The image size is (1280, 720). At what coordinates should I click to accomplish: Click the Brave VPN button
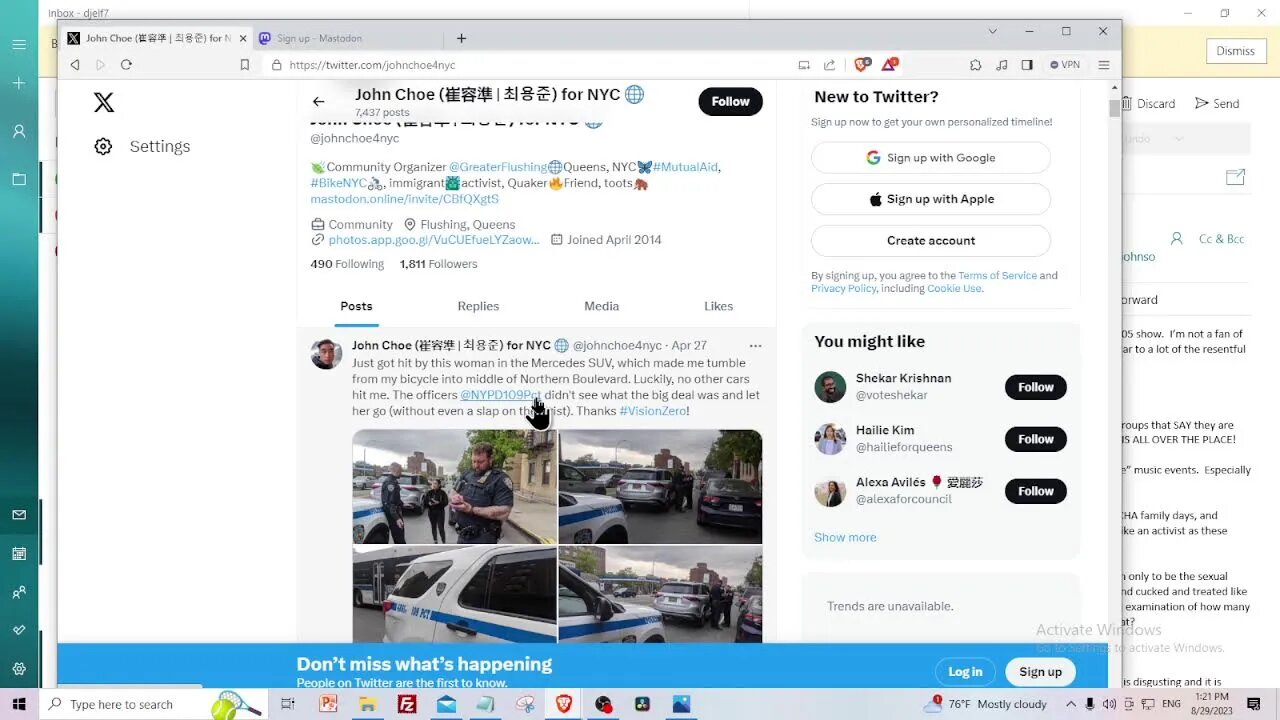coord(1065,65)
